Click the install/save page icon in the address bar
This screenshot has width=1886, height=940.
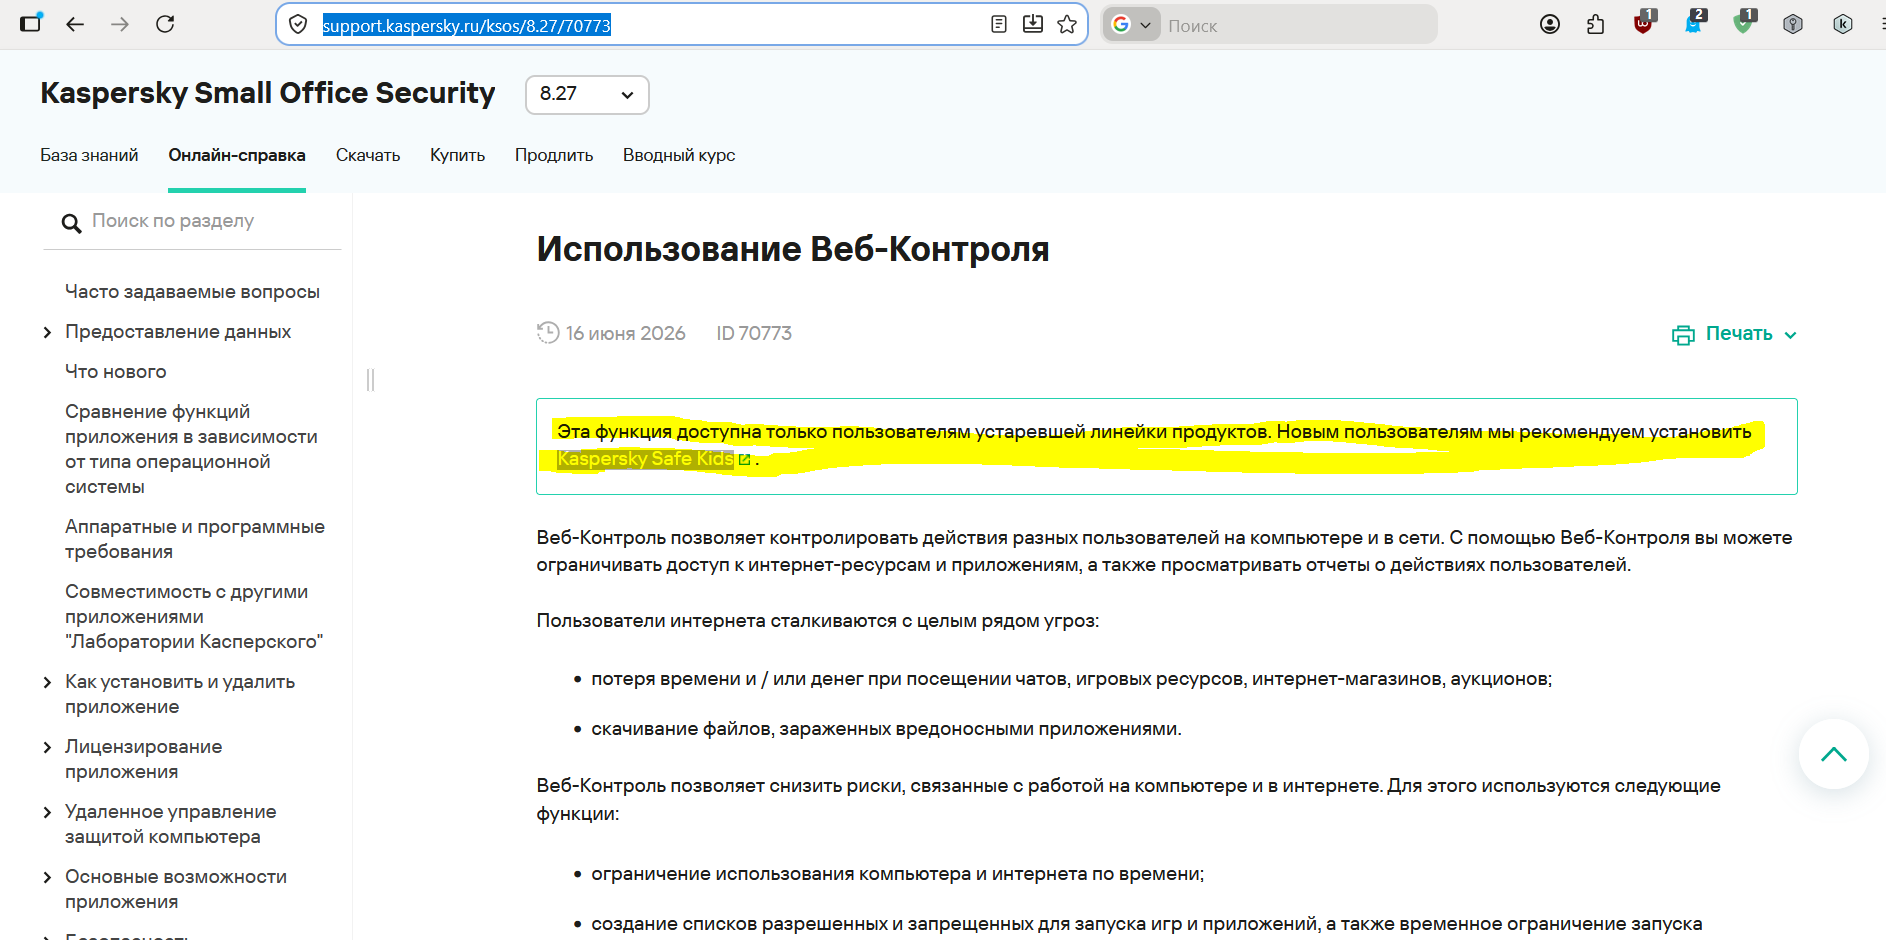[1033, 25]
